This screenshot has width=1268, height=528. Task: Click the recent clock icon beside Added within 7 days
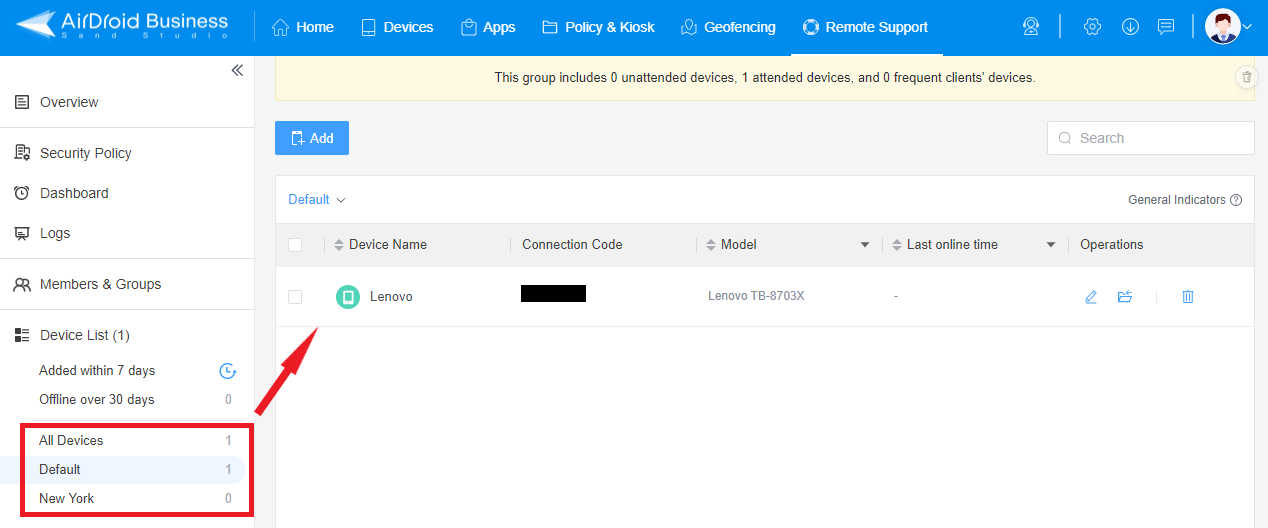click(x=228, y=371)
